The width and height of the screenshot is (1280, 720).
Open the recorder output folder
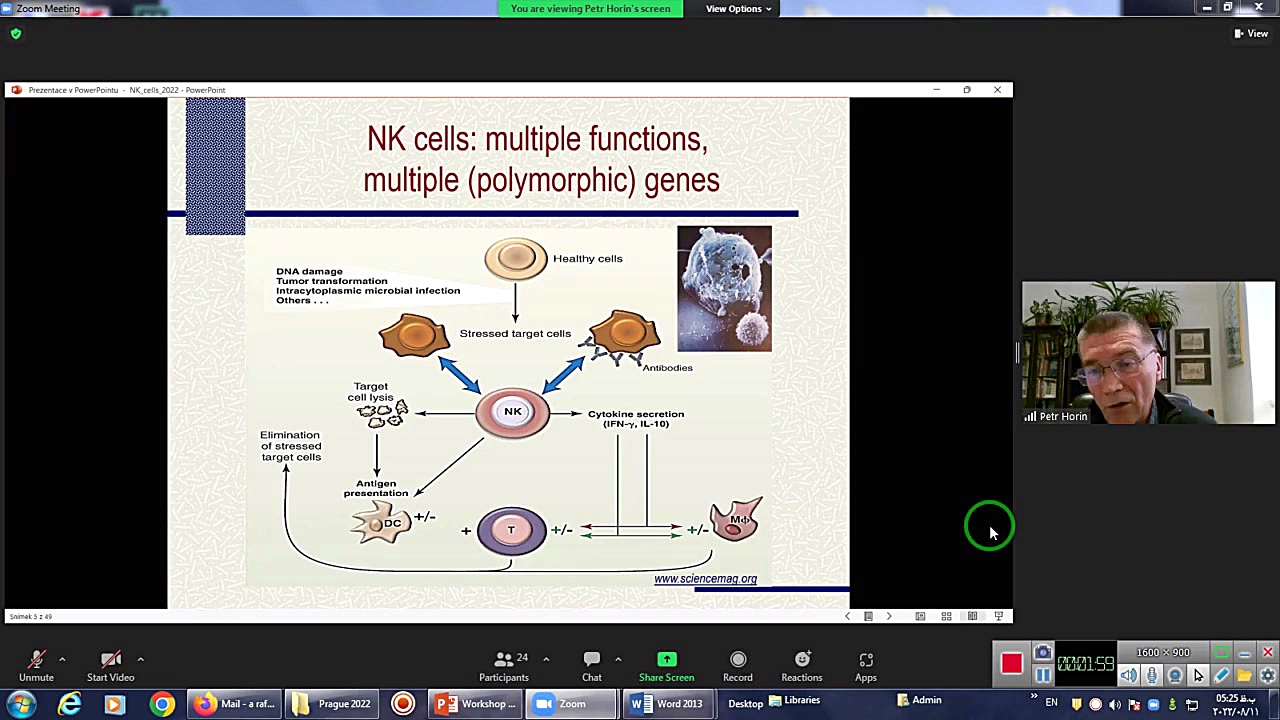[x=1244, y=676]
